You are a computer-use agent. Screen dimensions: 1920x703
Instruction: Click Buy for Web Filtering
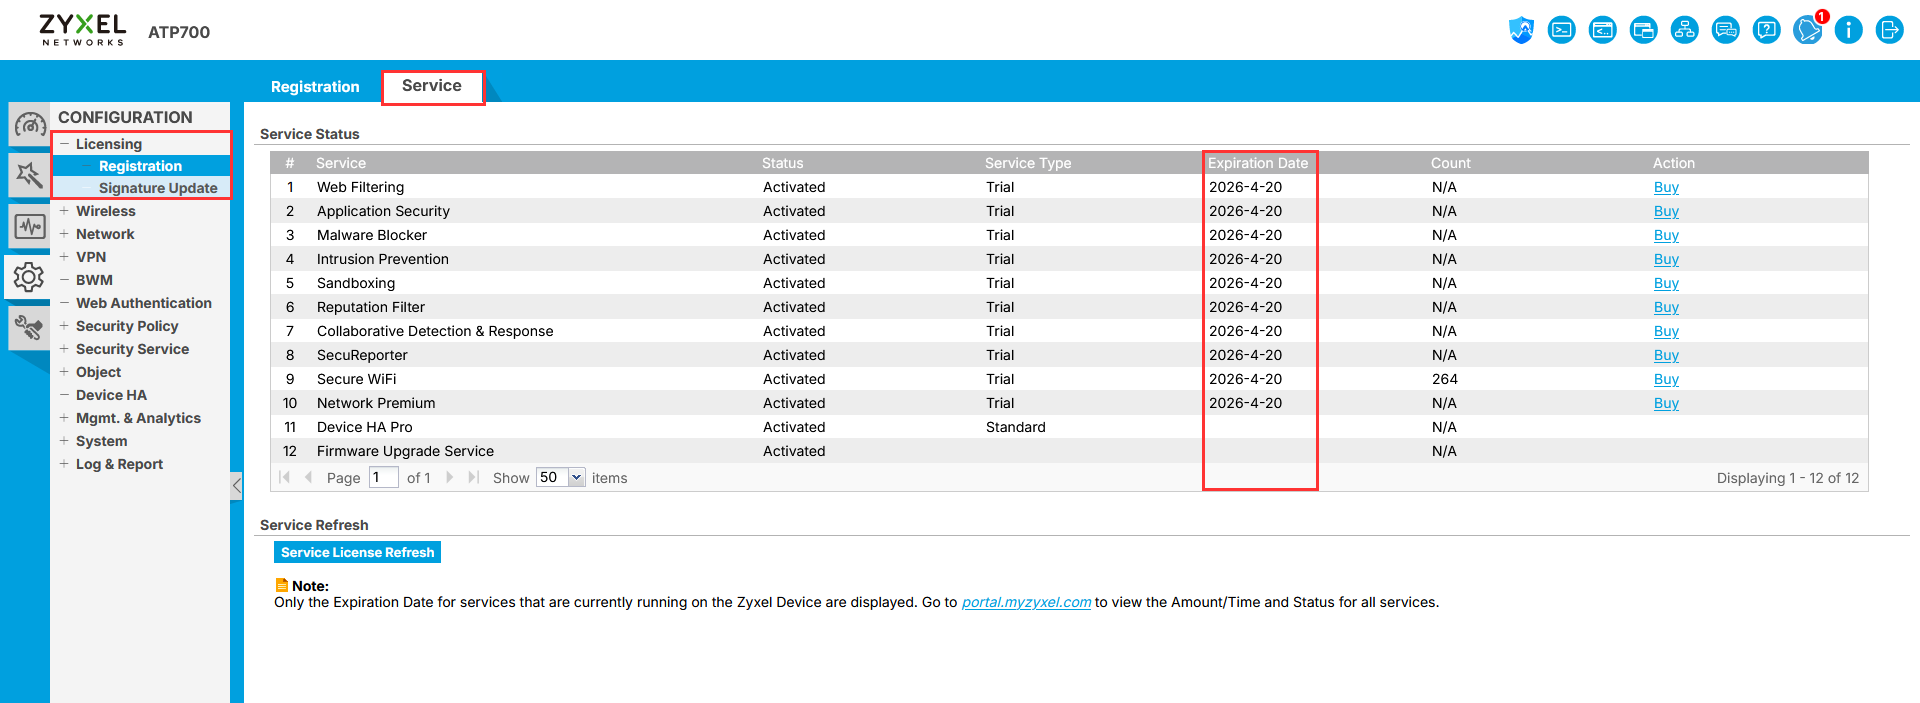tap(1666, 187)
